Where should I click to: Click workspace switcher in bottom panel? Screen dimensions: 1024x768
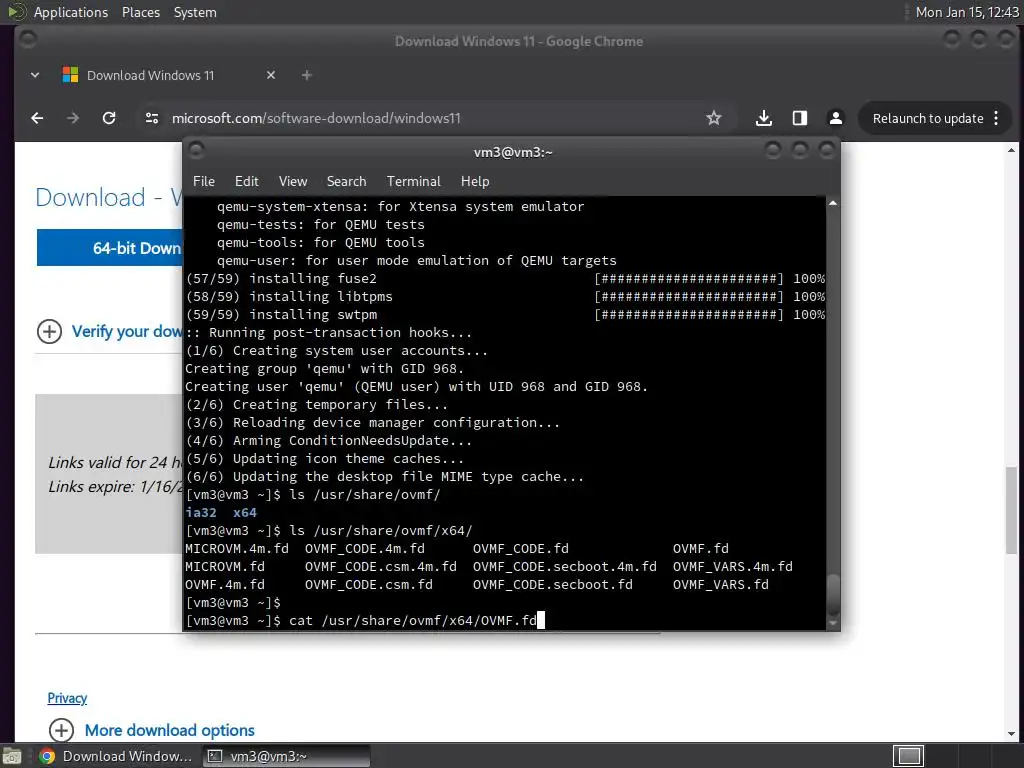point(908,756)
